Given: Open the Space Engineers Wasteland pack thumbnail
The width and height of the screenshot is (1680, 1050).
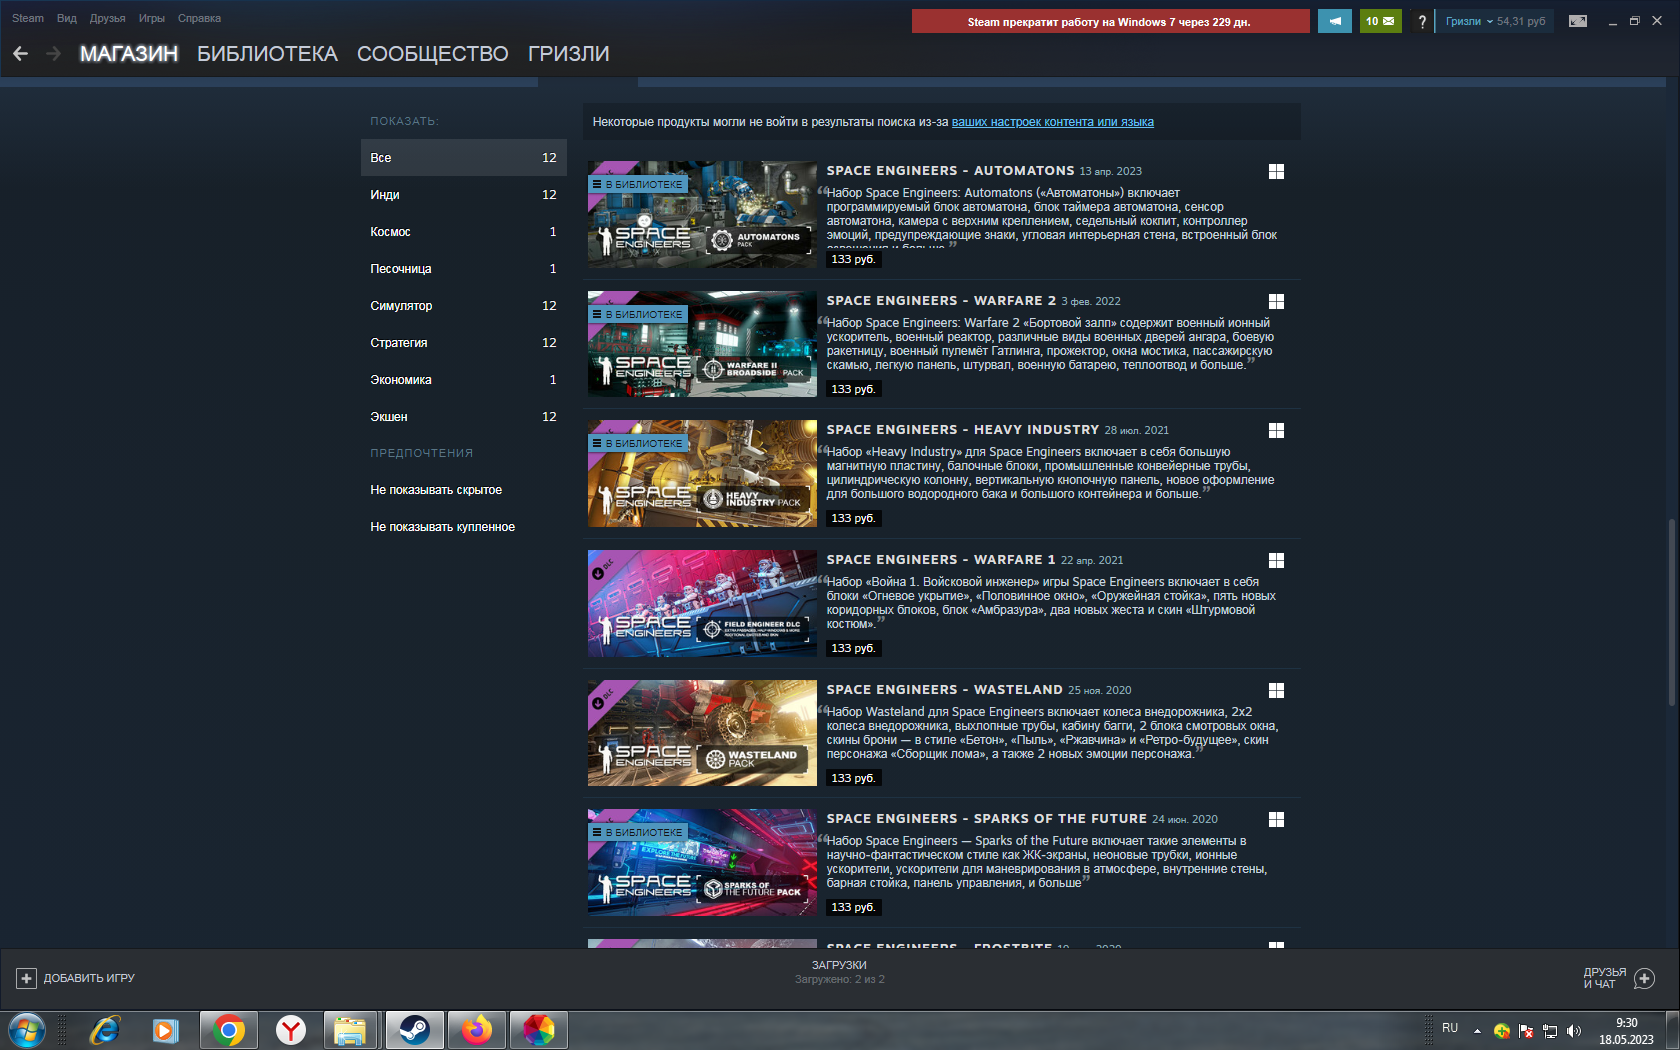Looking at the screenshot, I should tap(702, 733).
